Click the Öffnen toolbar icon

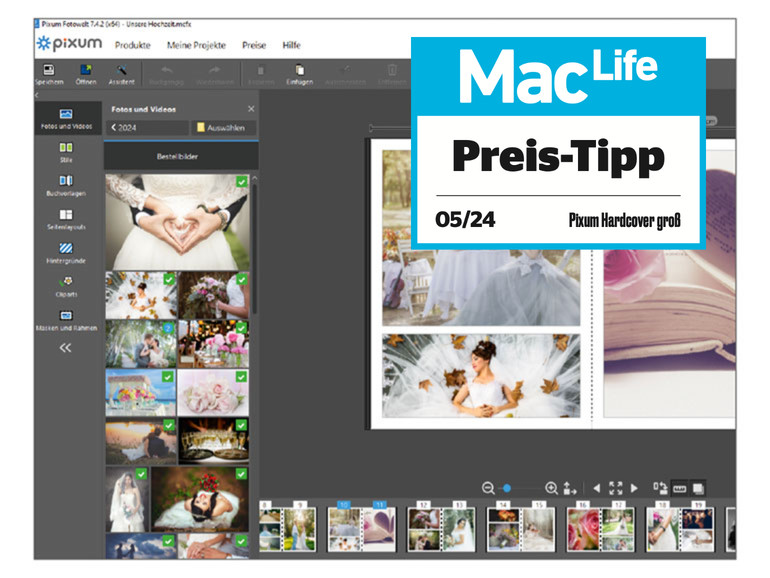[86, 70]
